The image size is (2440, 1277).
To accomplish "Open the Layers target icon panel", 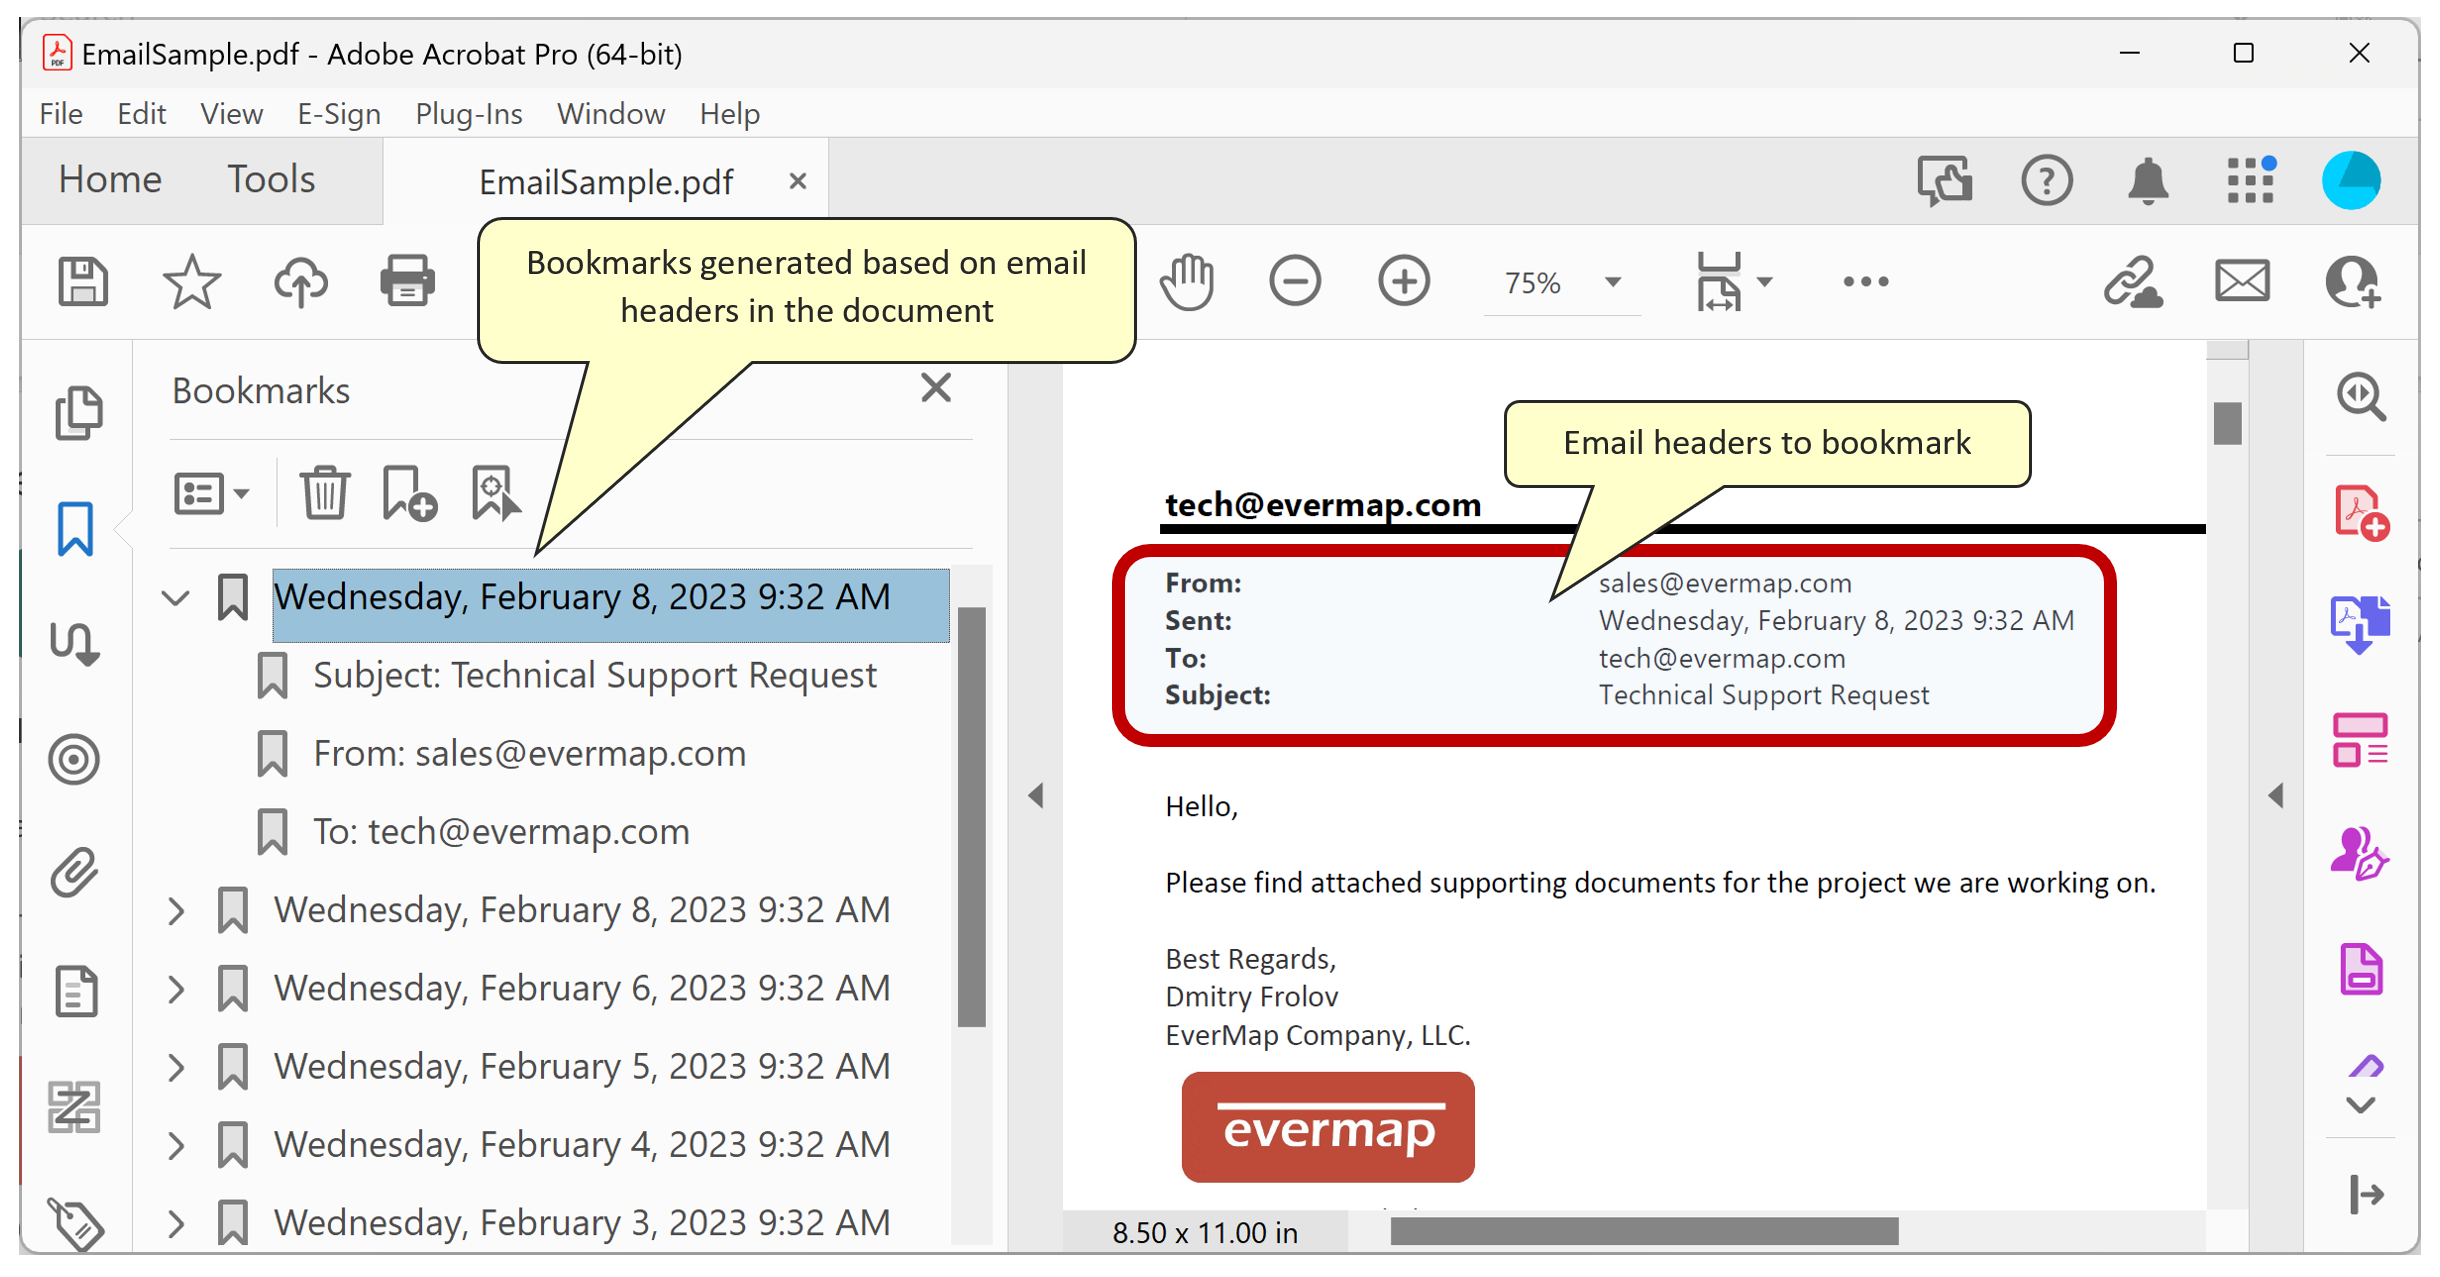I will [74, 759].
